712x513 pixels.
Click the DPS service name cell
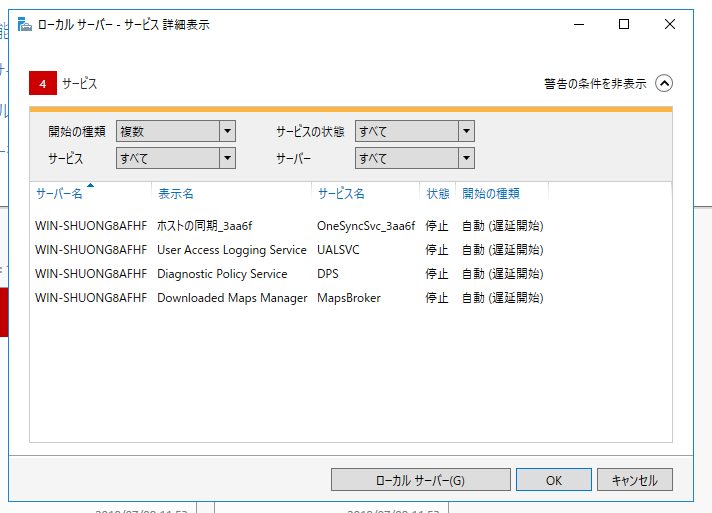pyautogui.click(x=328, y=274)
